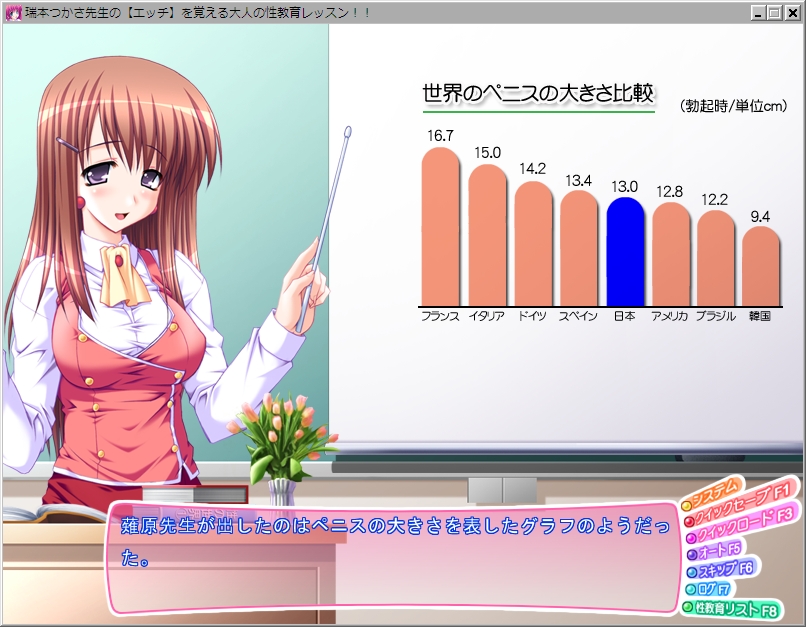Screen dimensions: 806x627
Task: Click the game icon in the title bar
Action: pyautogui.click(x=13, y=13)
